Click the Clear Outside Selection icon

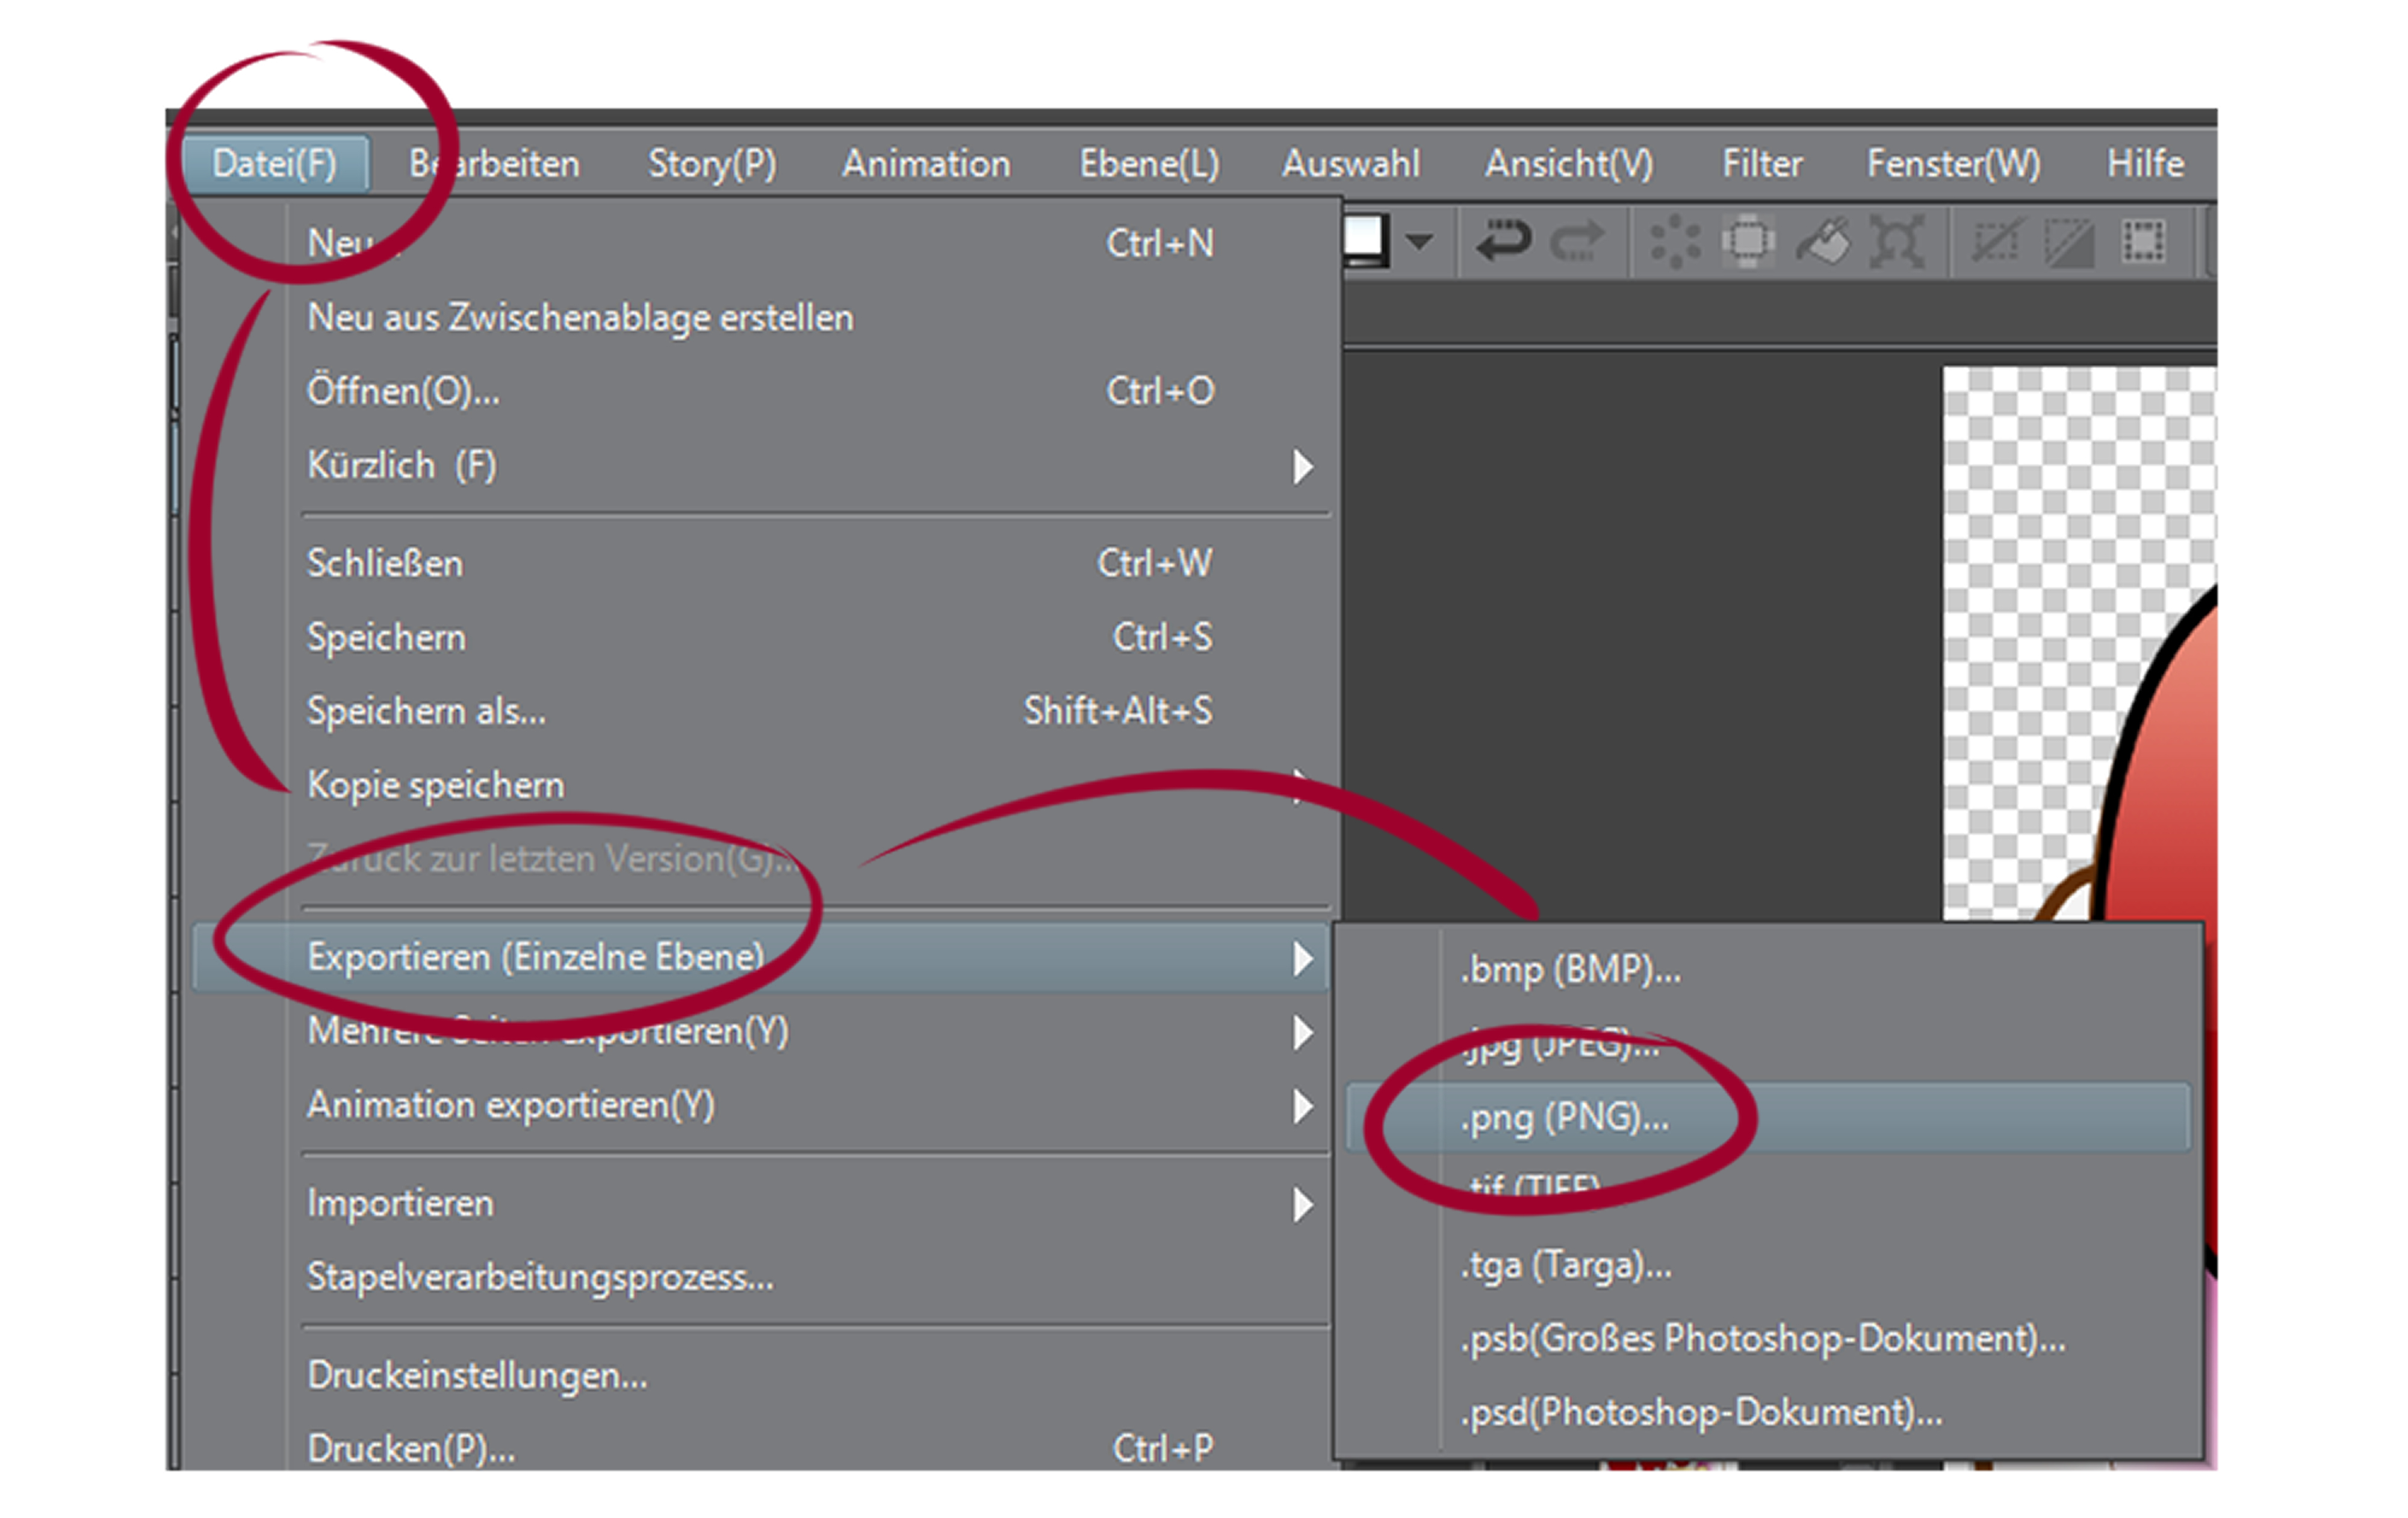click(x=1748, y=241)
